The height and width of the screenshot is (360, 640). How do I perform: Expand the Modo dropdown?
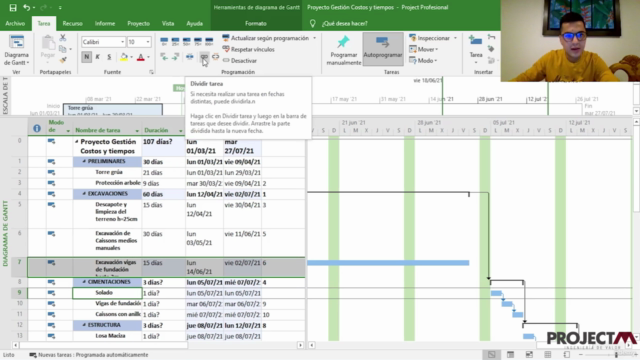coord(436,60)
